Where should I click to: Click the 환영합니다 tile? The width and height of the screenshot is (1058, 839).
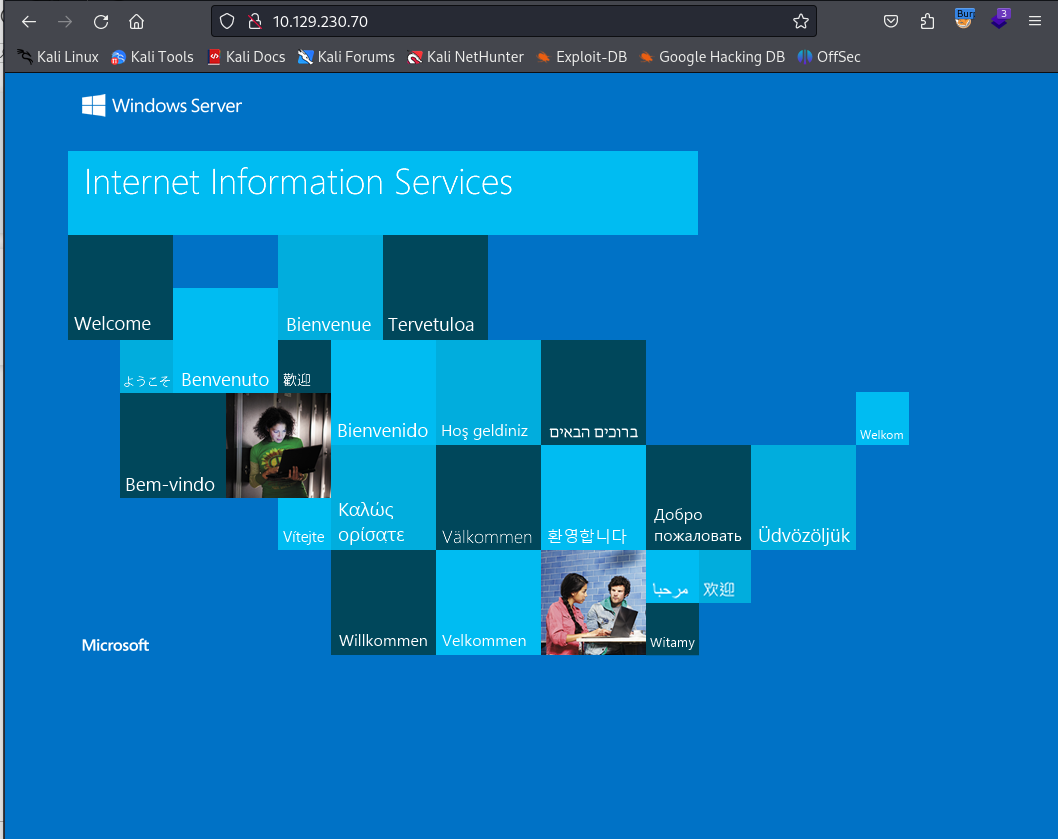click(593, 497)
